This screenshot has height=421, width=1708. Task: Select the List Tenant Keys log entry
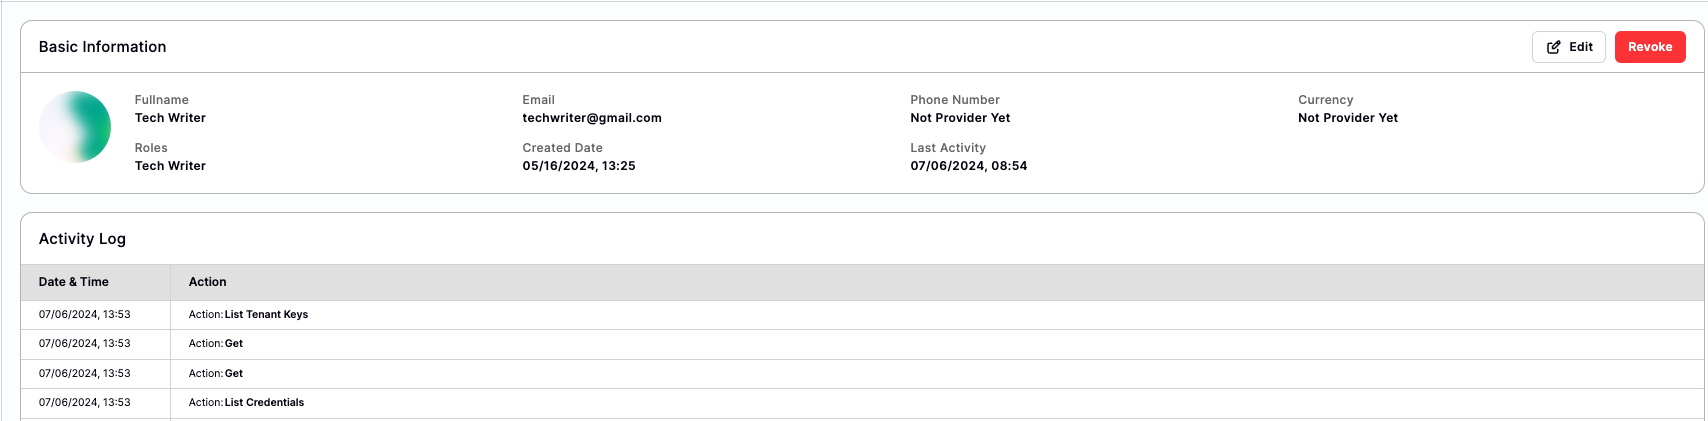click(x=266, y=314)
